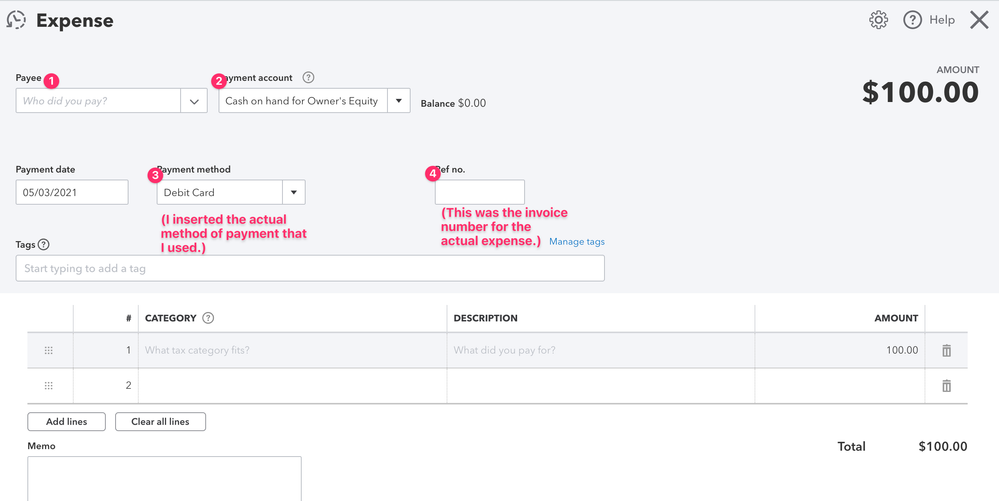Click the Help question mark icon
This screenshot has width=999, height=501.
(x=912, y=20)
